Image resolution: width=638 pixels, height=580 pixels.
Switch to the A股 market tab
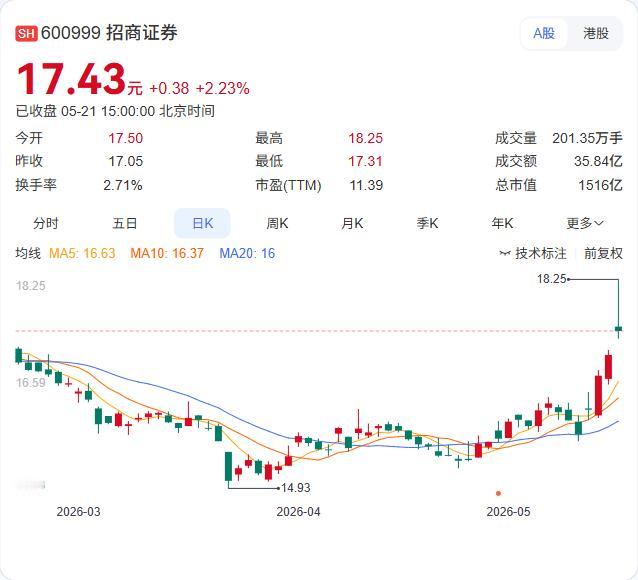(x=544, y=33)
